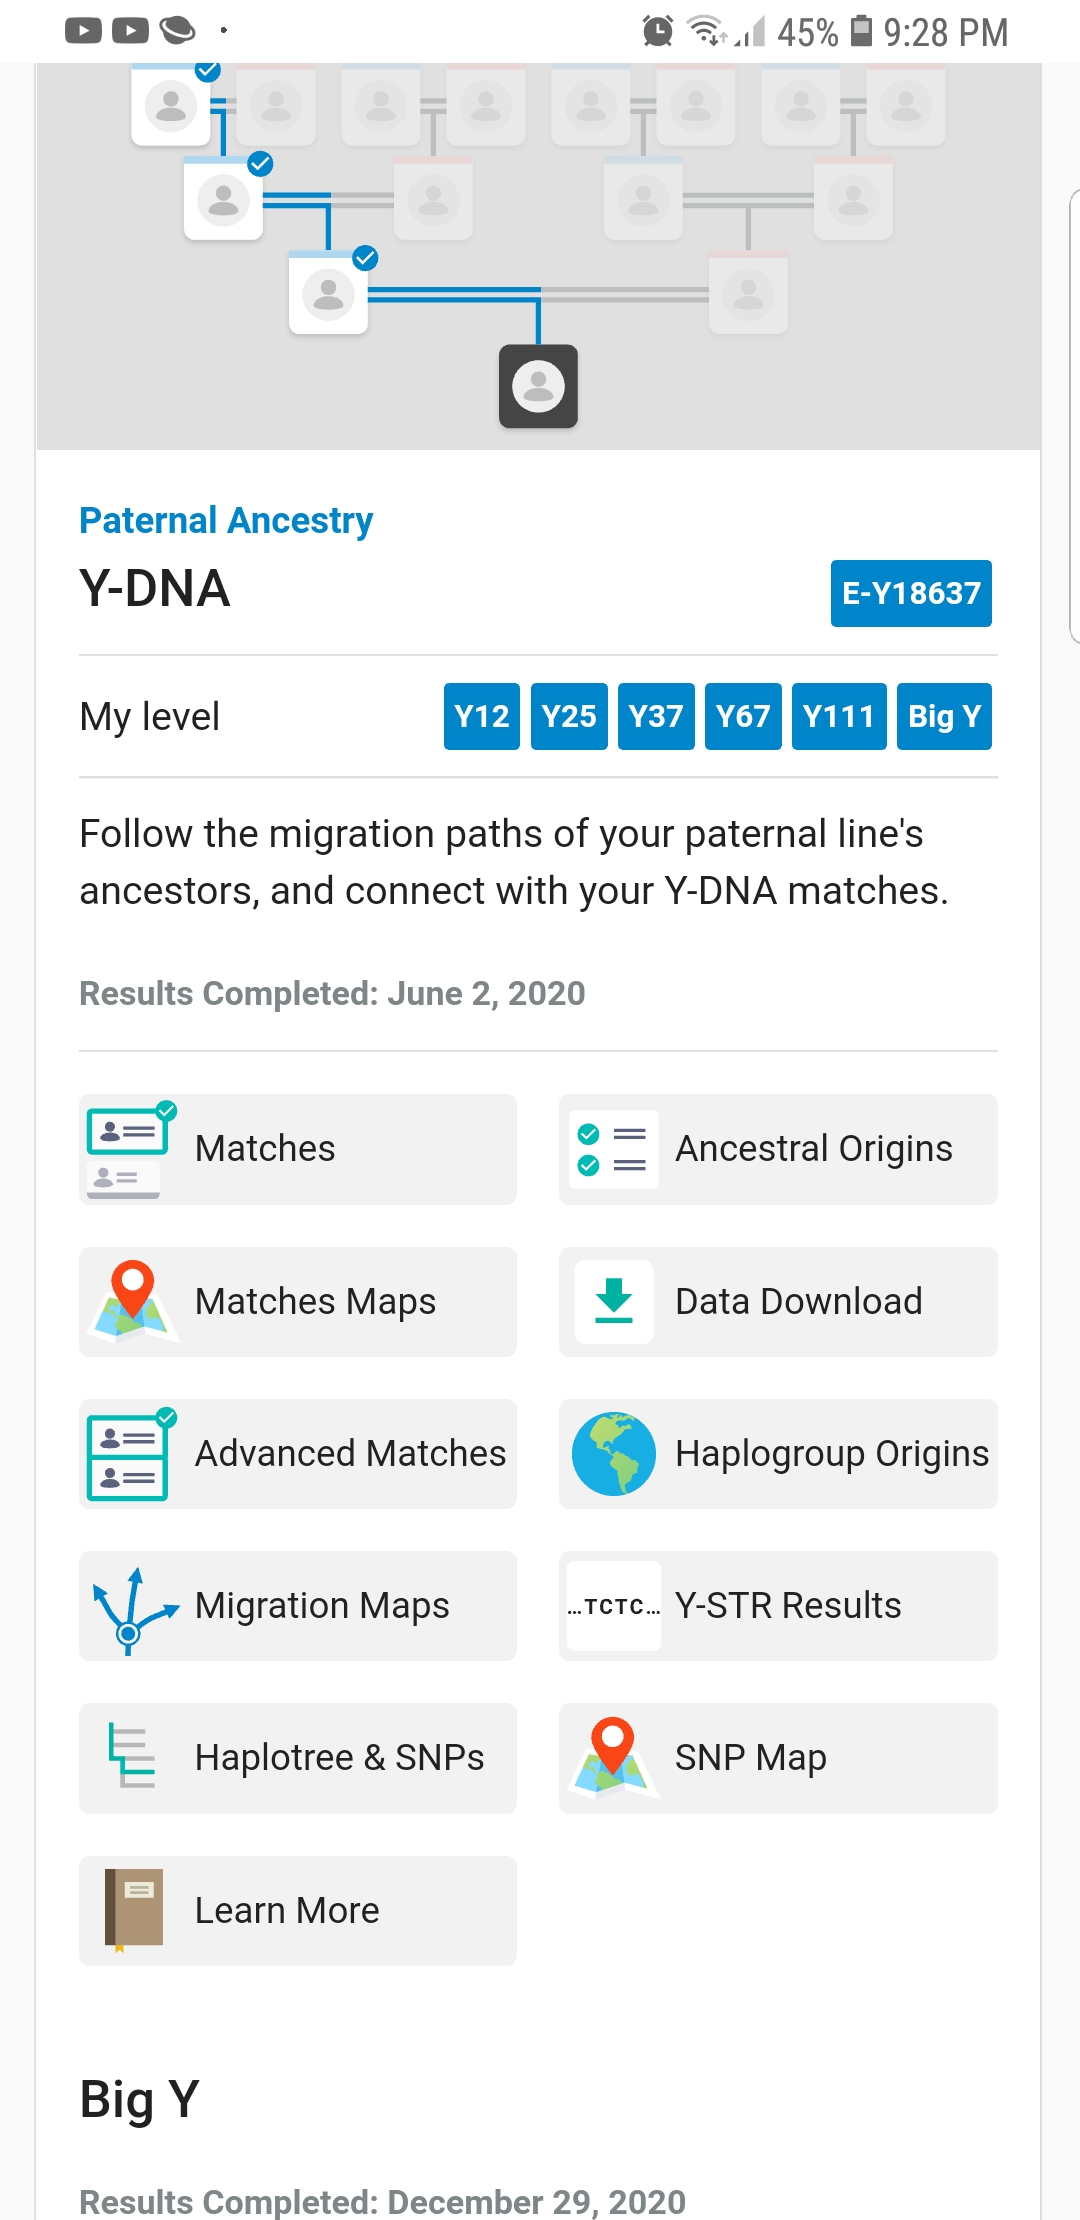Tap the Matches Maps pin icon

coord(133,1301)
